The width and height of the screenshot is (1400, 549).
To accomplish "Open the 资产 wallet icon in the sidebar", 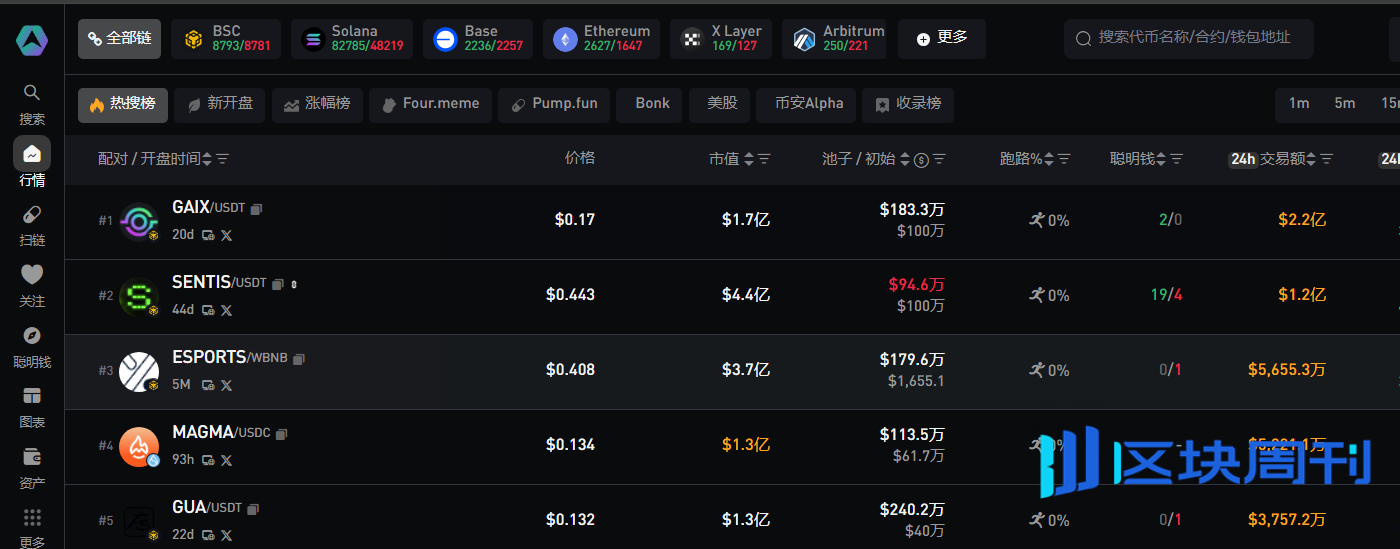I will click(x=32, y=458).
